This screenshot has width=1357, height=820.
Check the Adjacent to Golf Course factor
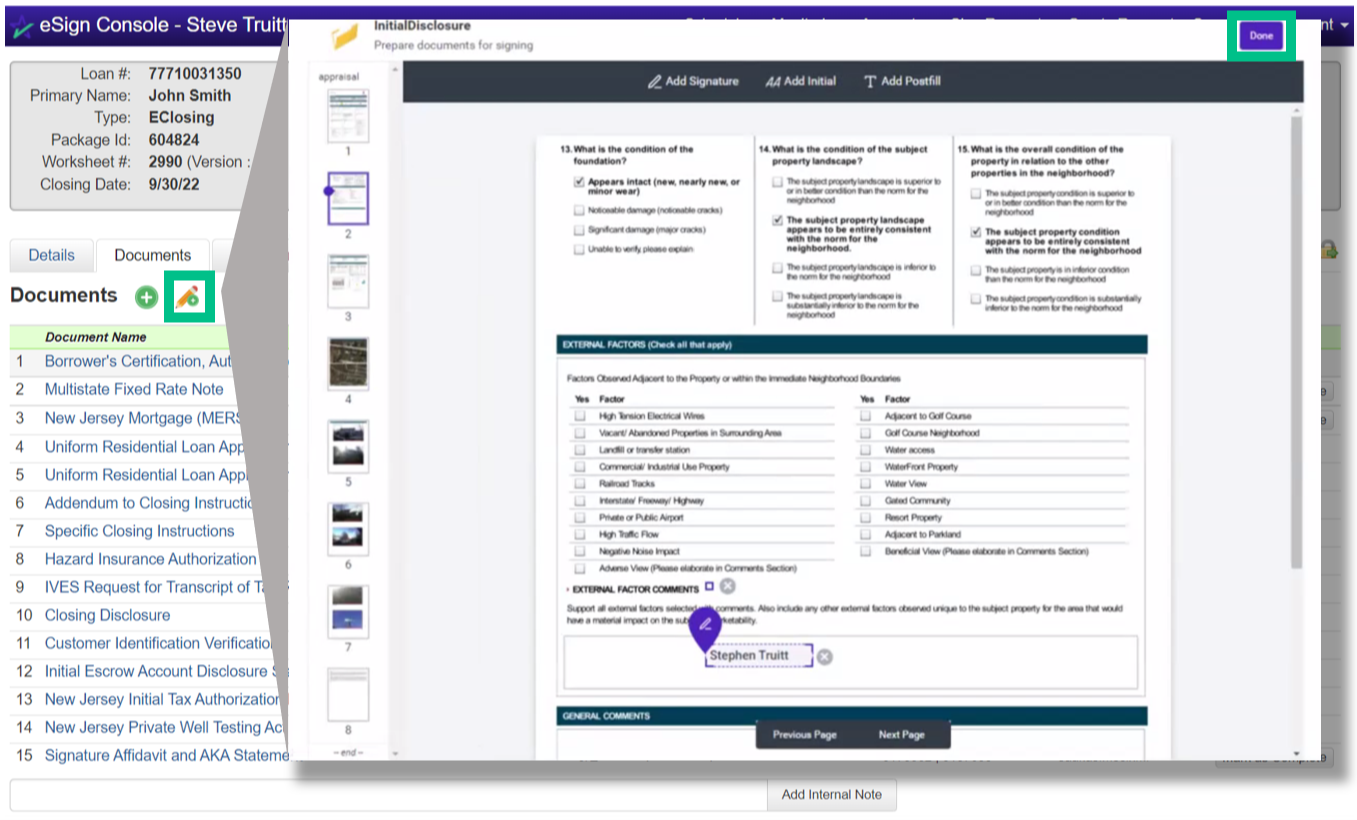[866, 416]
